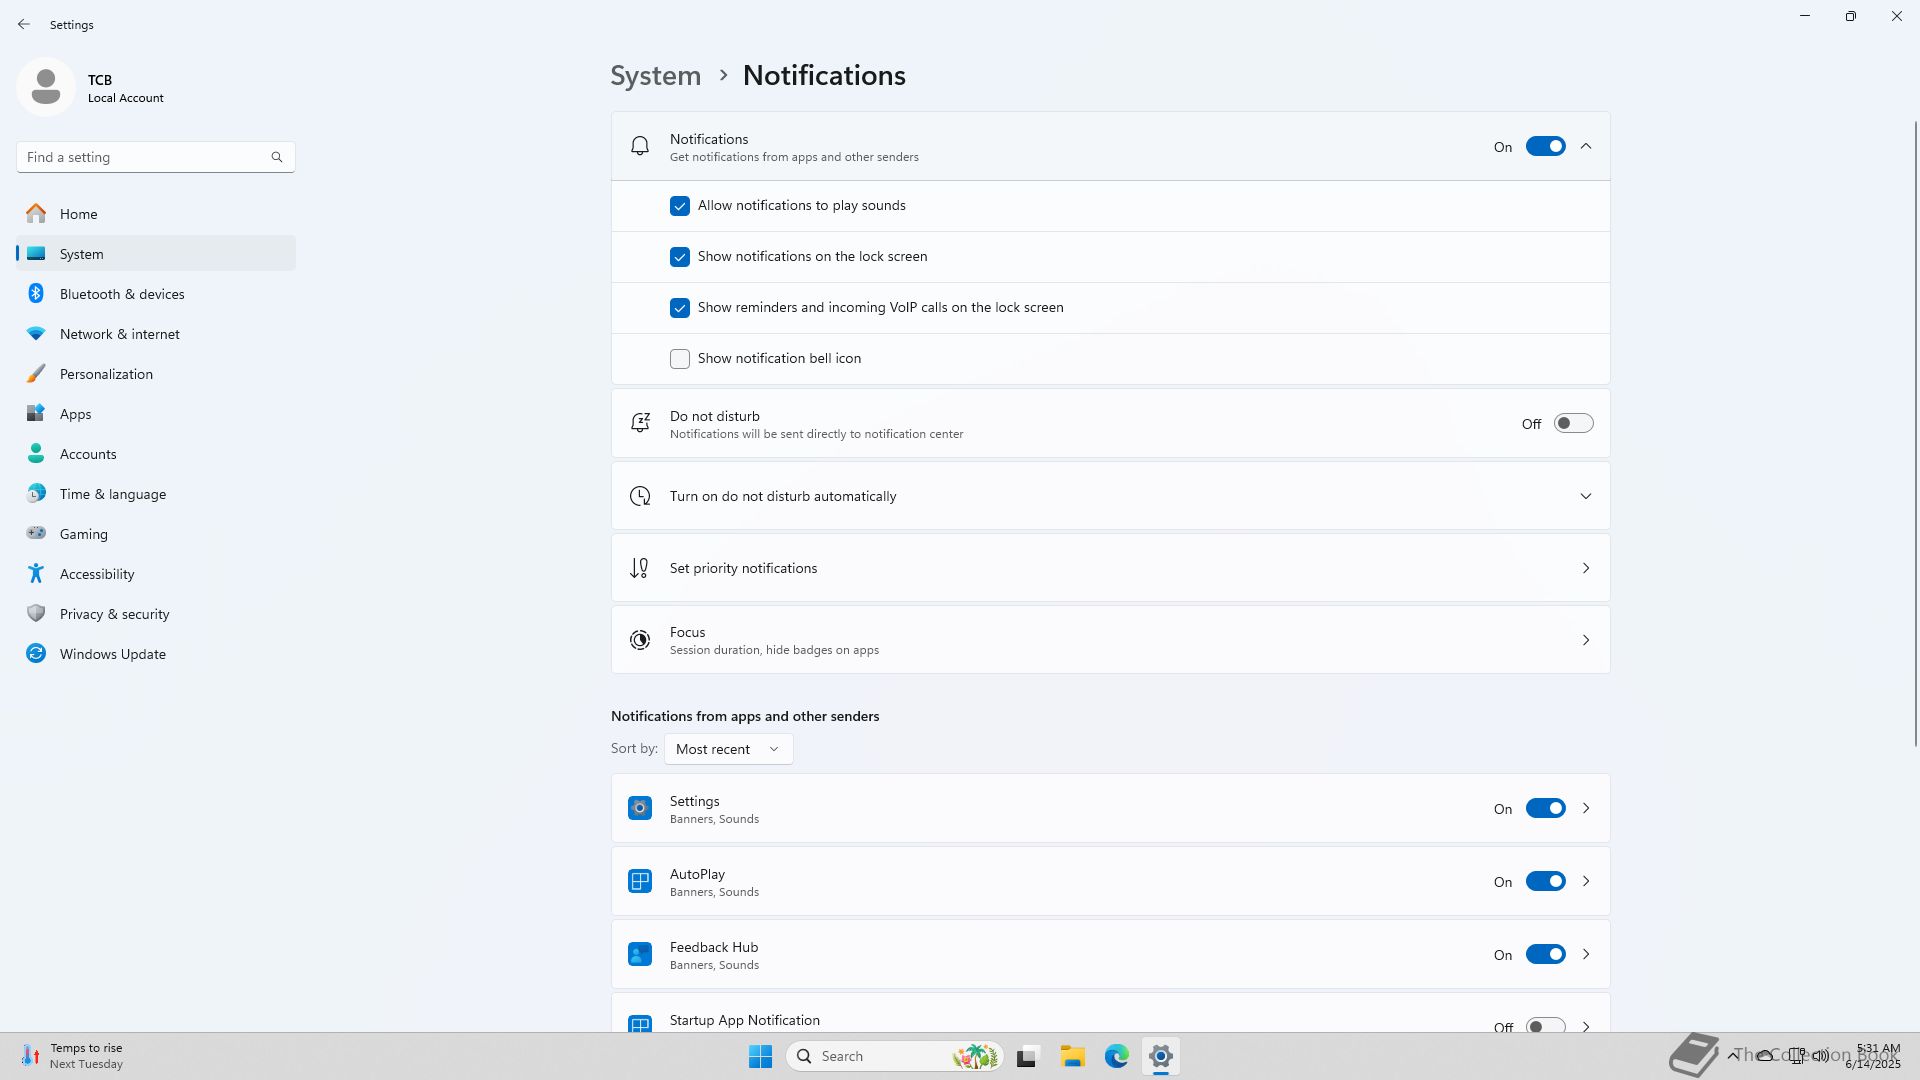
Task: Click the System breadcrumb link
Action: (656, 76)
